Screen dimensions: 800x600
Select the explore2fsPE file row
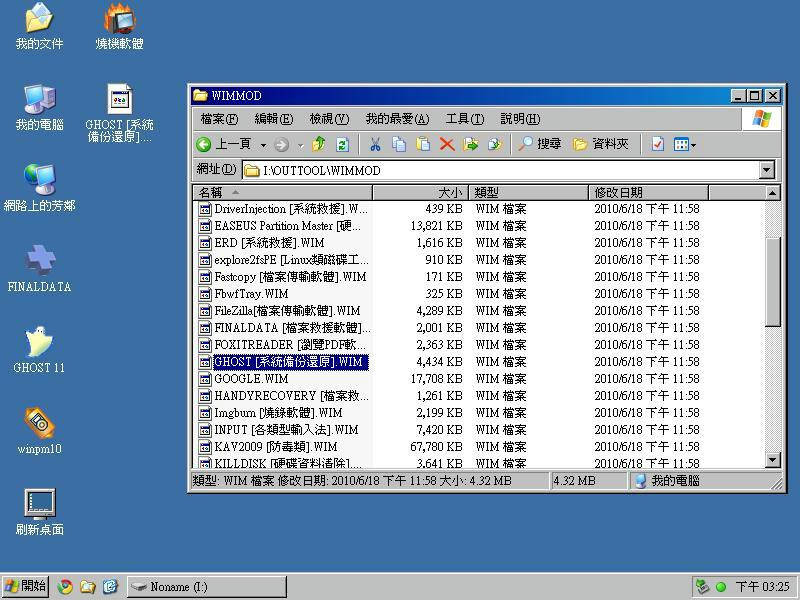pos(284,260)
